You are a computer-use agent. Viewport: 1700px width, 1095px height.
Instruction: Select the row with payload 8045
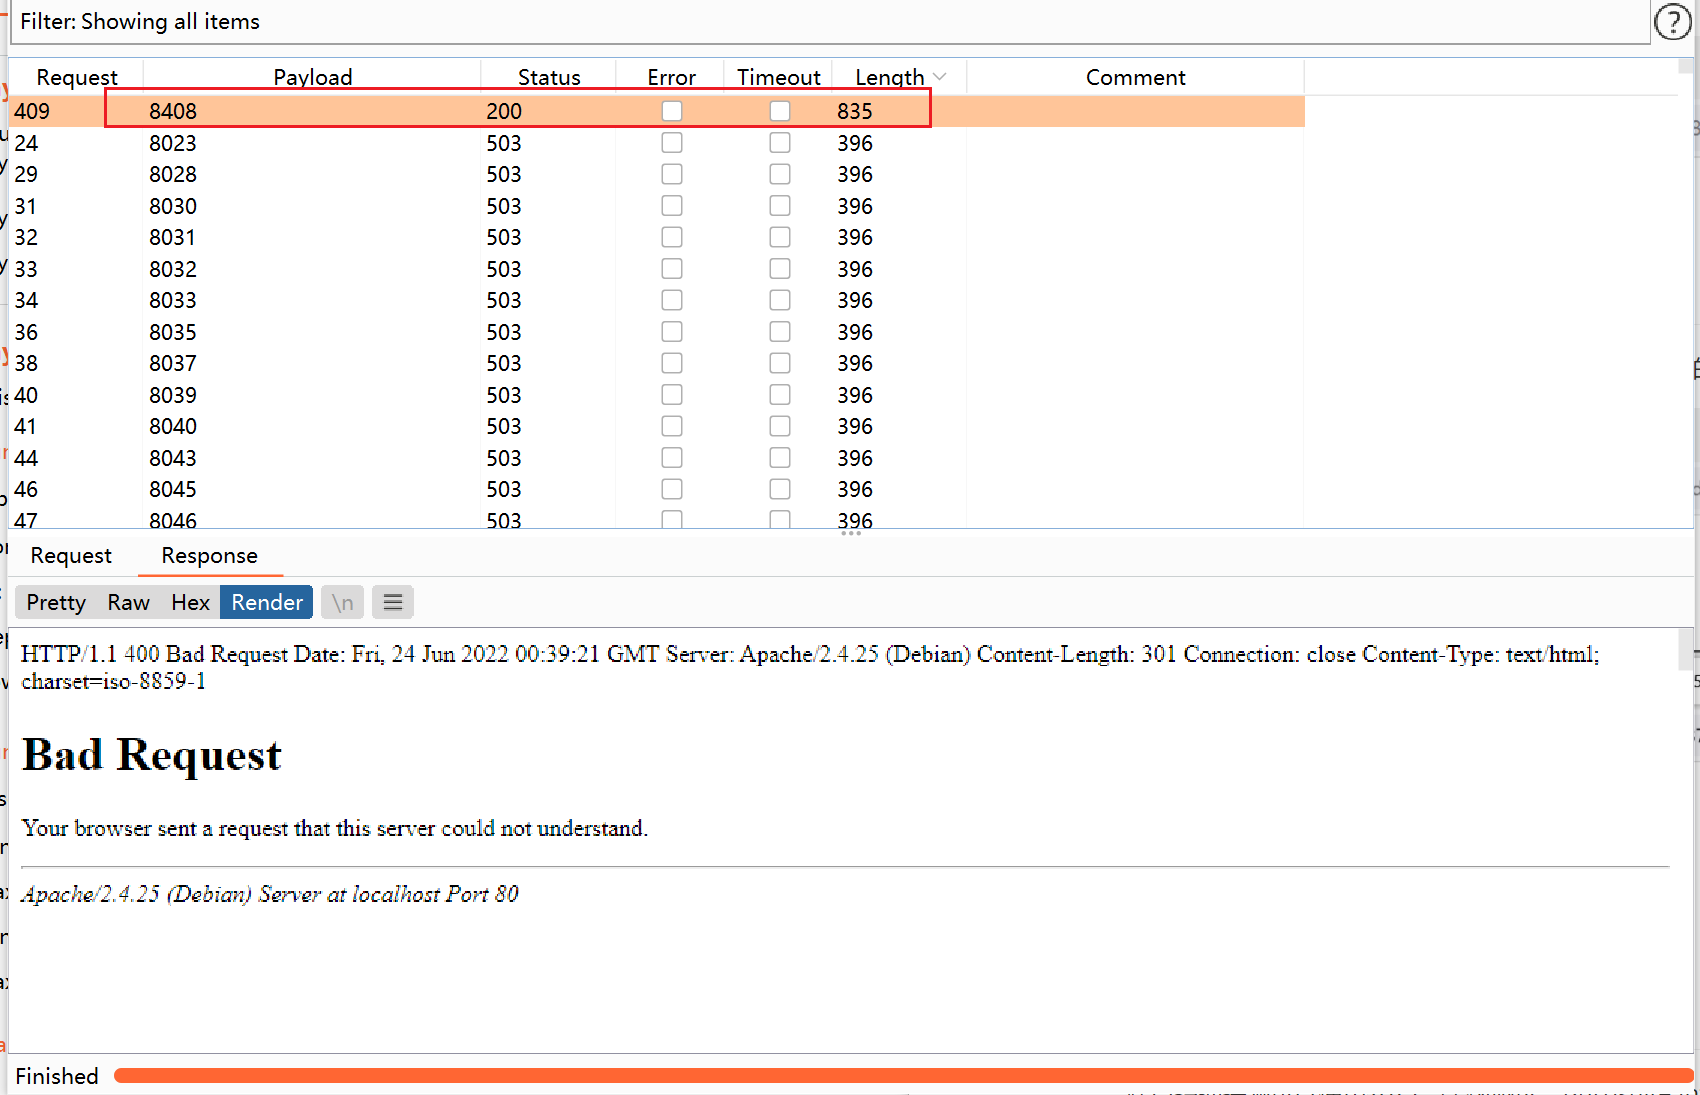[x=657, y=489]
